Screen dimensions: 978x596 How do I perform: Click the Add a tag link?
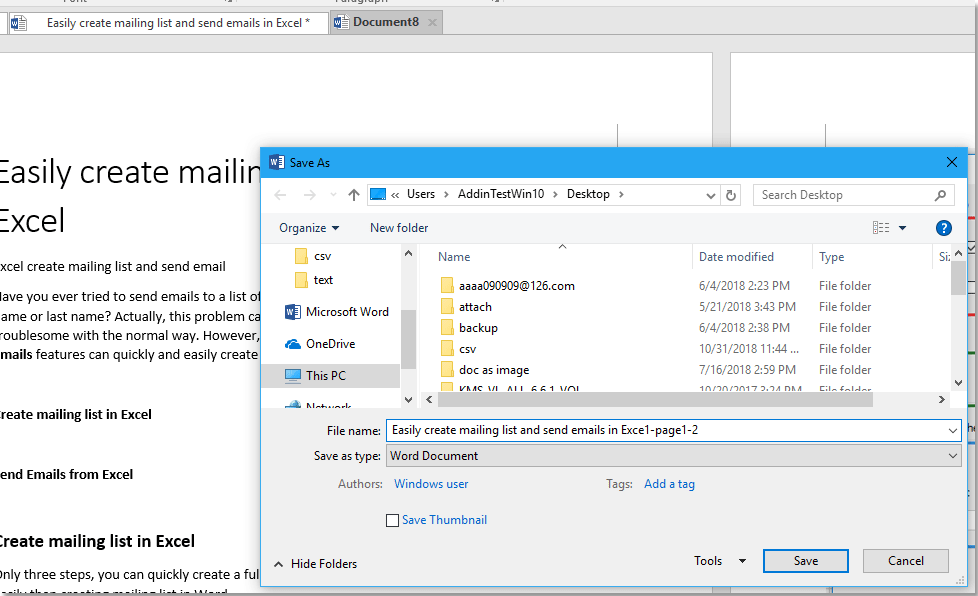coord(669,484)
